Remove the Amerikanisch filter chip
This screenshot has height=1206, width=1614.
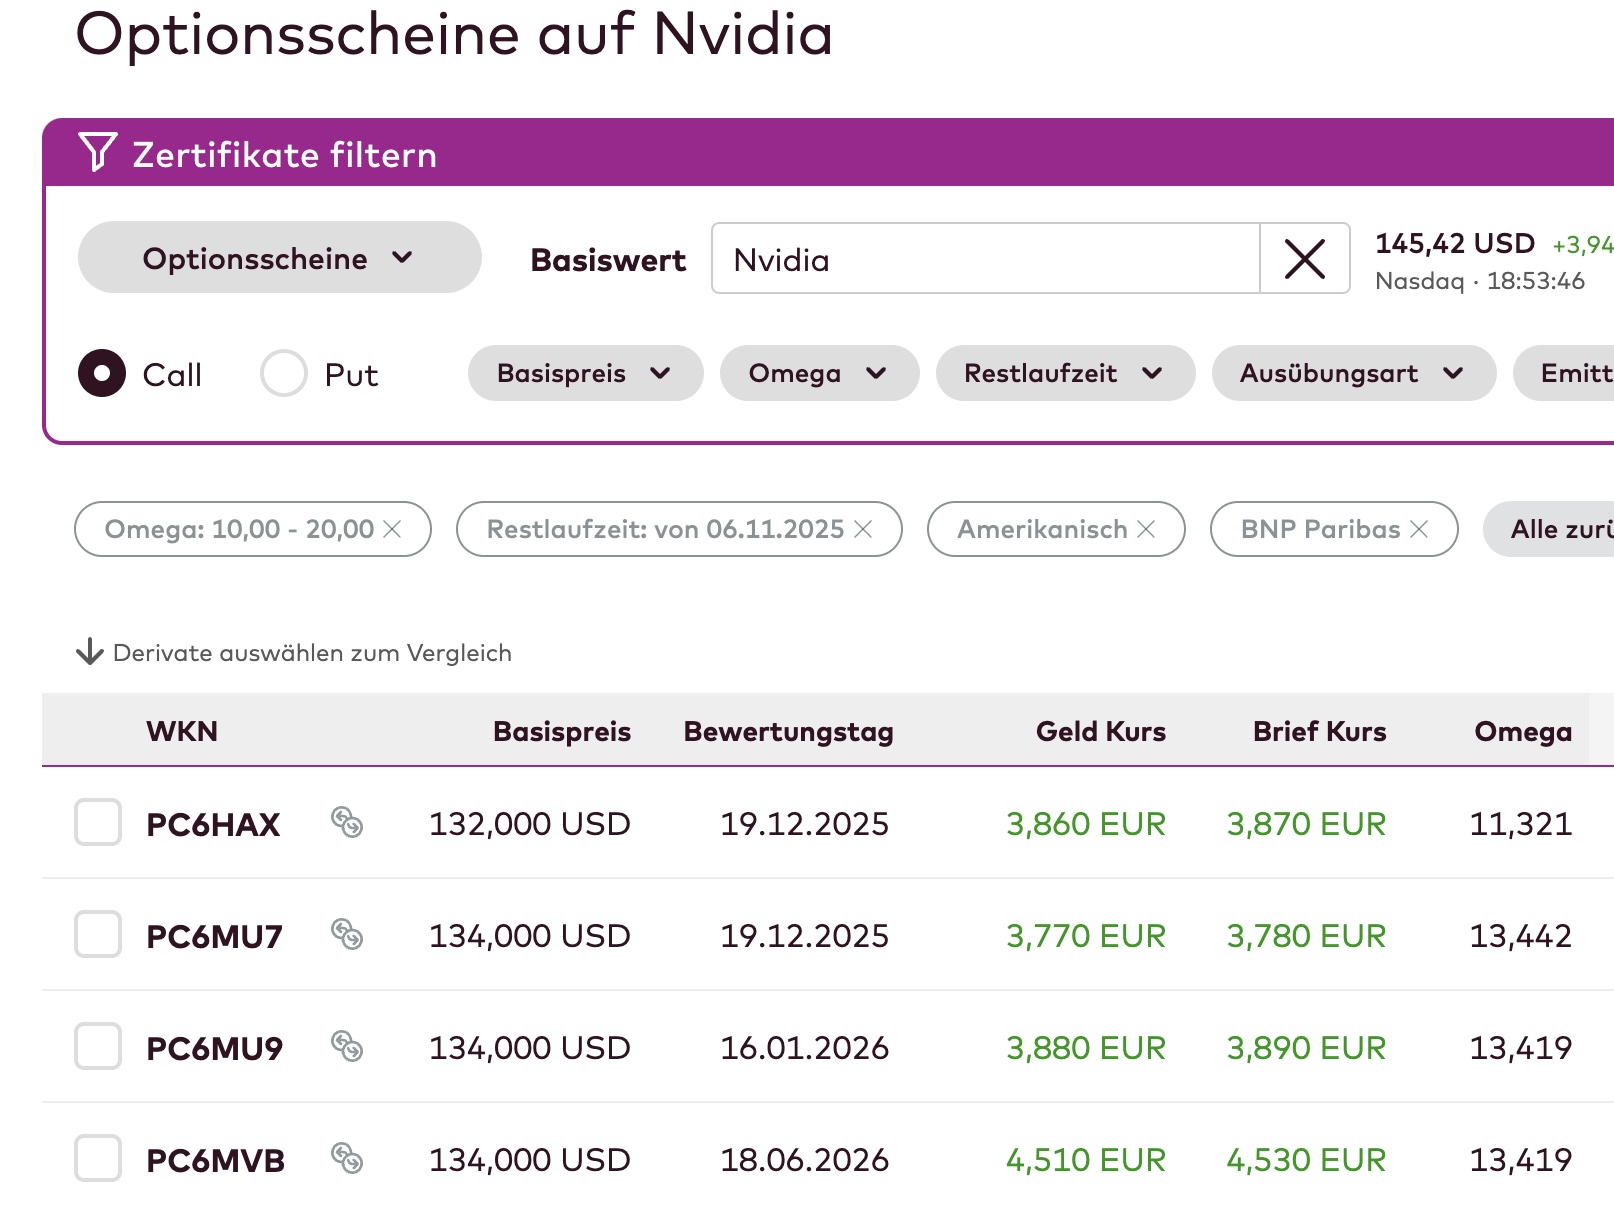(x=1146, y=529)
